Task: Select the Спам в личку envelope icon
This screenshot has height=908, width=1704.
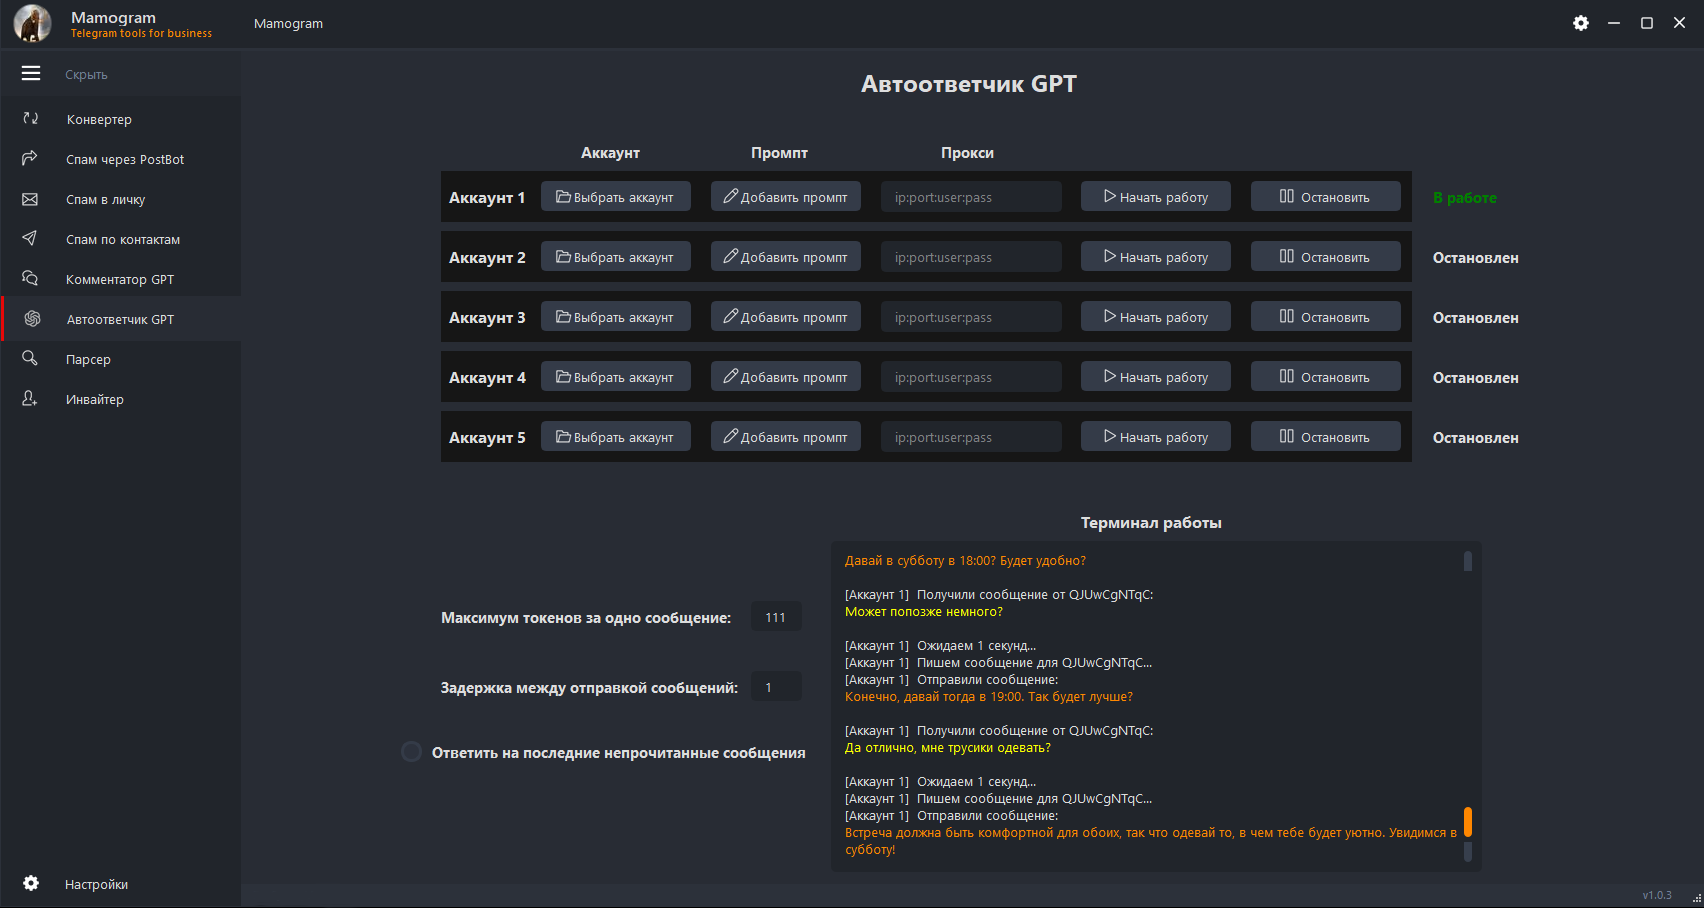Action: [30, 199]
